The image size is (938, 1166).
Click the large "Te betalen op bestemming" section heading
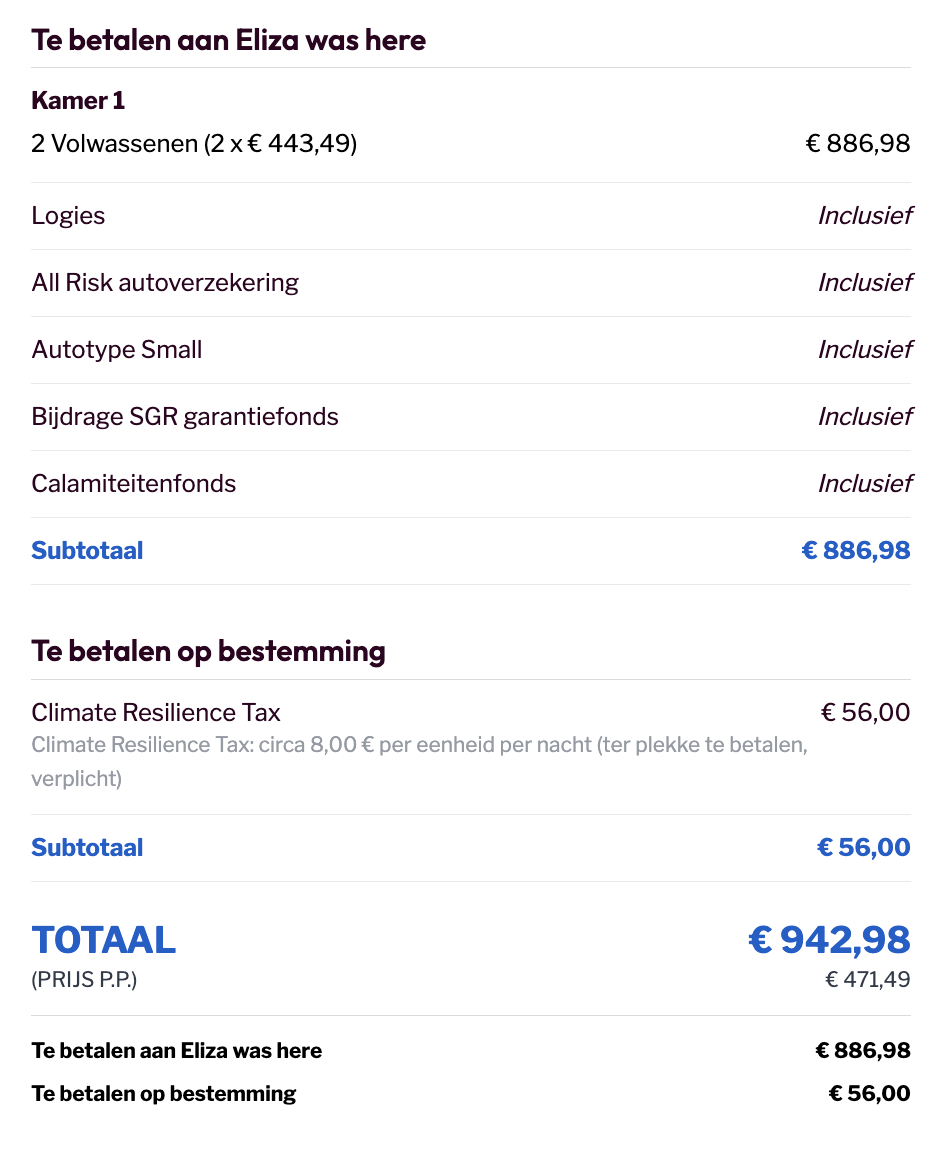(208, 651)
